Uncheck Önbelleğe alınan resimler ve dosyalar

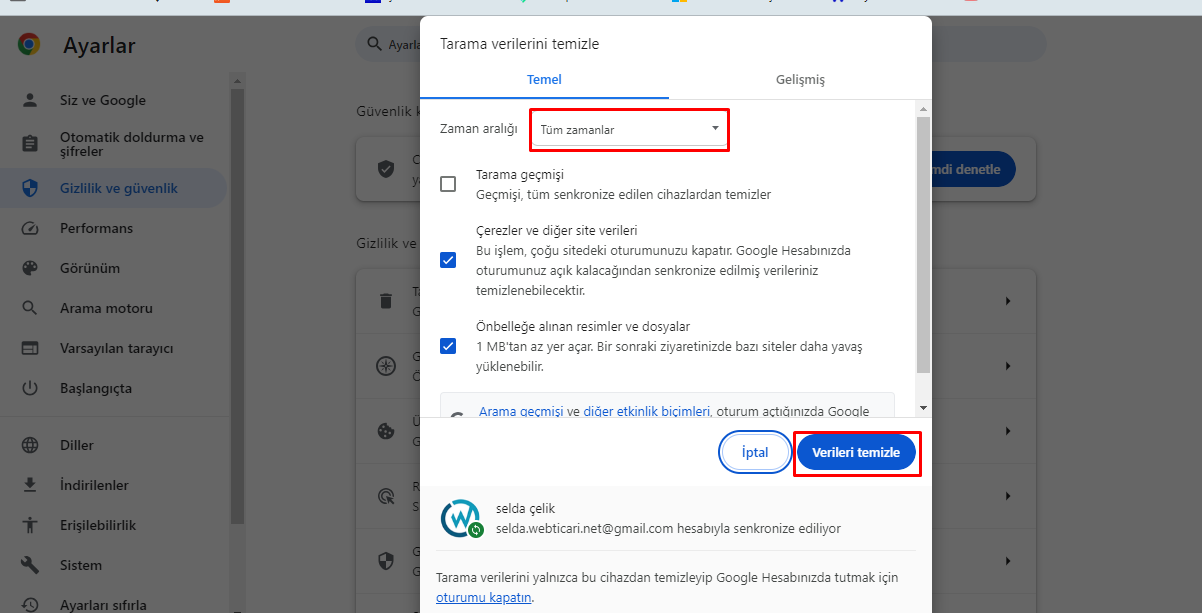pos(448,346)
